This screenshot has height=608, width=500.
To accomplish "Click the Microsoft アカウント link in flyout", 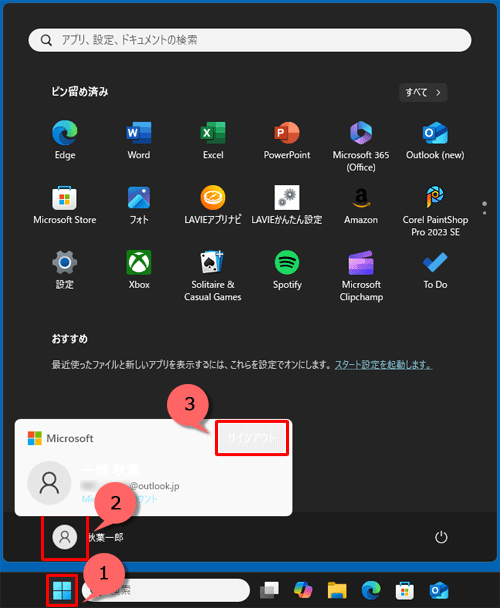I will click(119, 499).
